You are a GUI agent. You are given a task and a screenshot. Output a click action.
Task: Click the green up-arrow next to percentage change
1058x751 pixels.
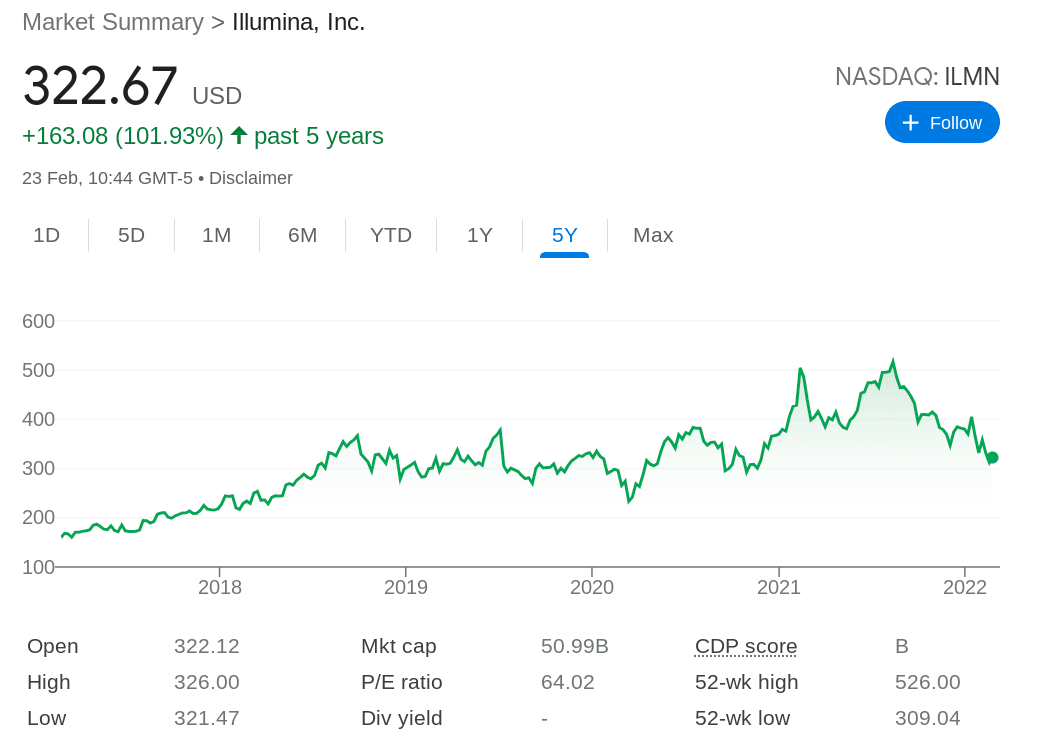239,136
